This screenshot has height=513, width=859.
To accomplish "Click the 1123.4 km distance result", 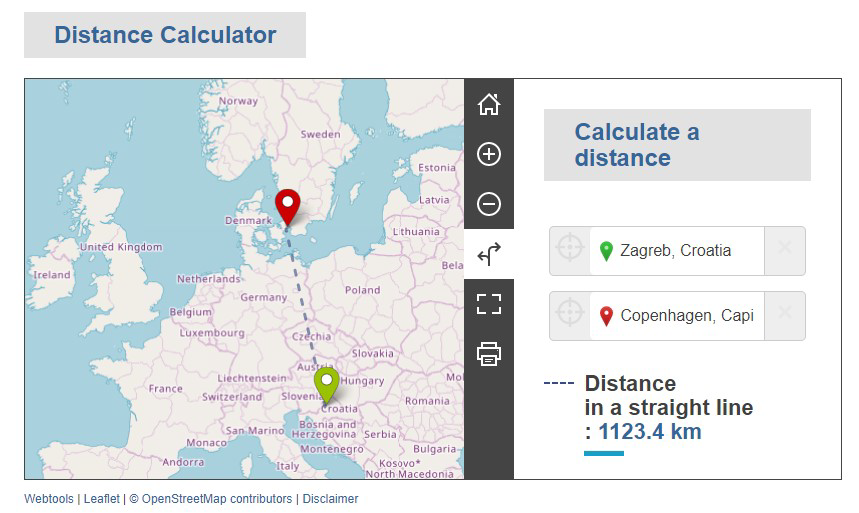I will pos(649,432).
